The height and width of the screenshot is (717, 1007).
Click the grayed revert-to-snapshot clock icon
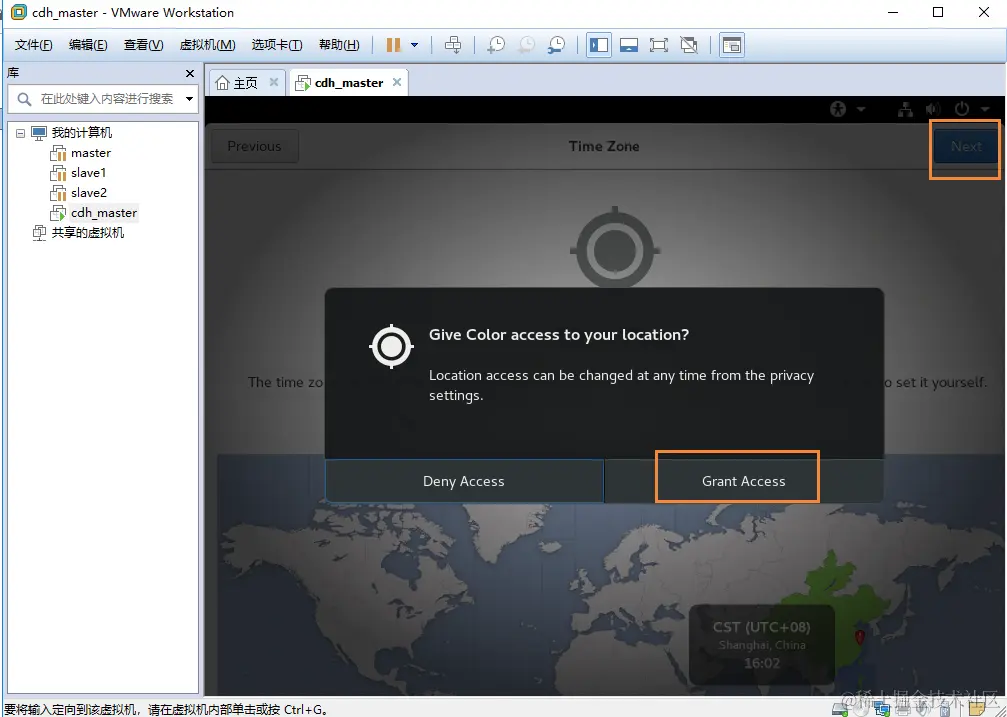(x=527, y=45)
